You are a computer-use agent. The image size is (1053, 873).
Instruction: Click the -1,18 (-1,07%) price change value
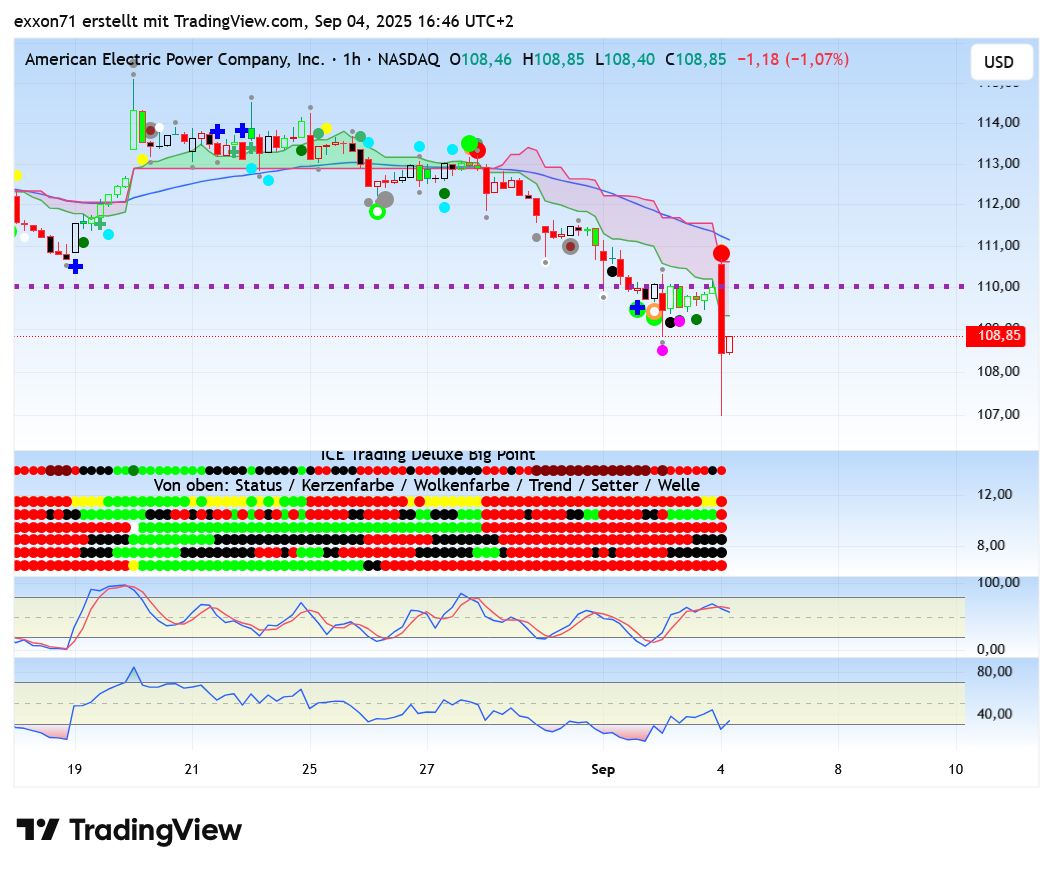792,60
